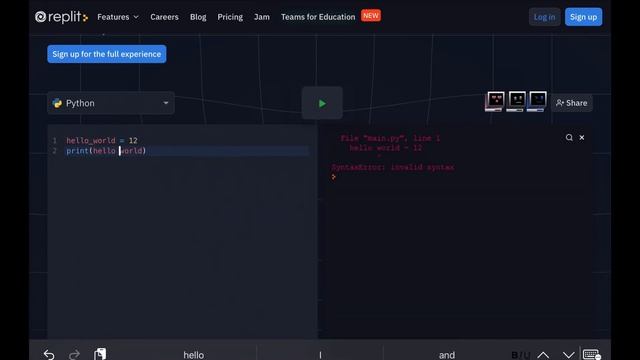
Task: Tap the up chevron in keyboard bar
Action: point(543,355)
